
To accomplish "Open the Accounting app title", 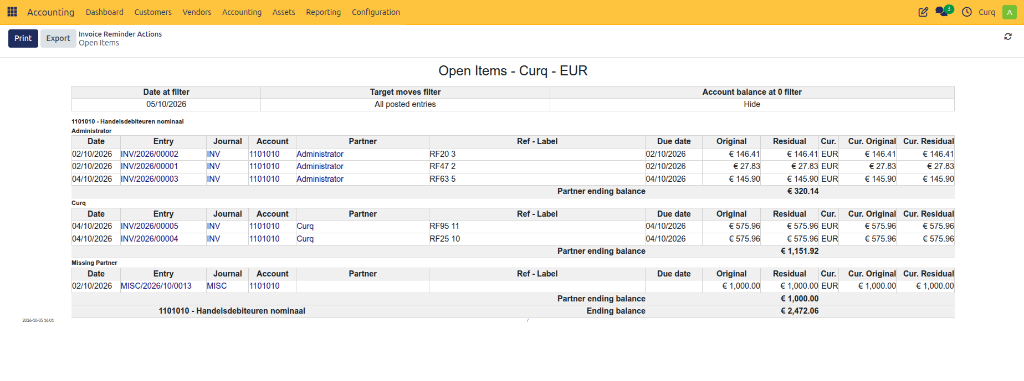I will (x=51, y=12).
